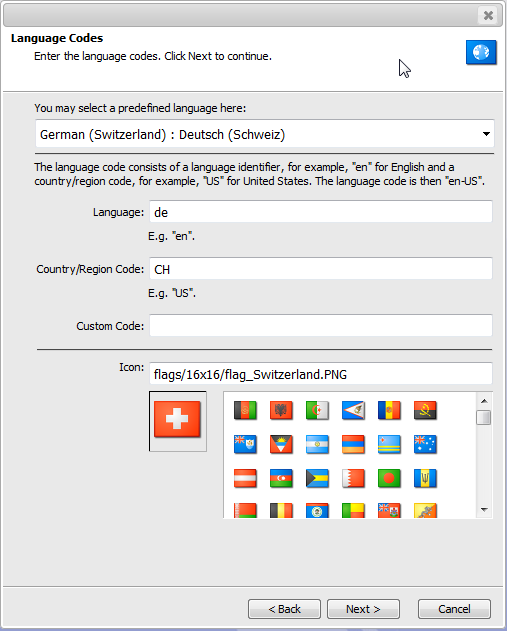Choose the Argentina flag icon
This screenshot has height=631, width=507.
[317, 444]
